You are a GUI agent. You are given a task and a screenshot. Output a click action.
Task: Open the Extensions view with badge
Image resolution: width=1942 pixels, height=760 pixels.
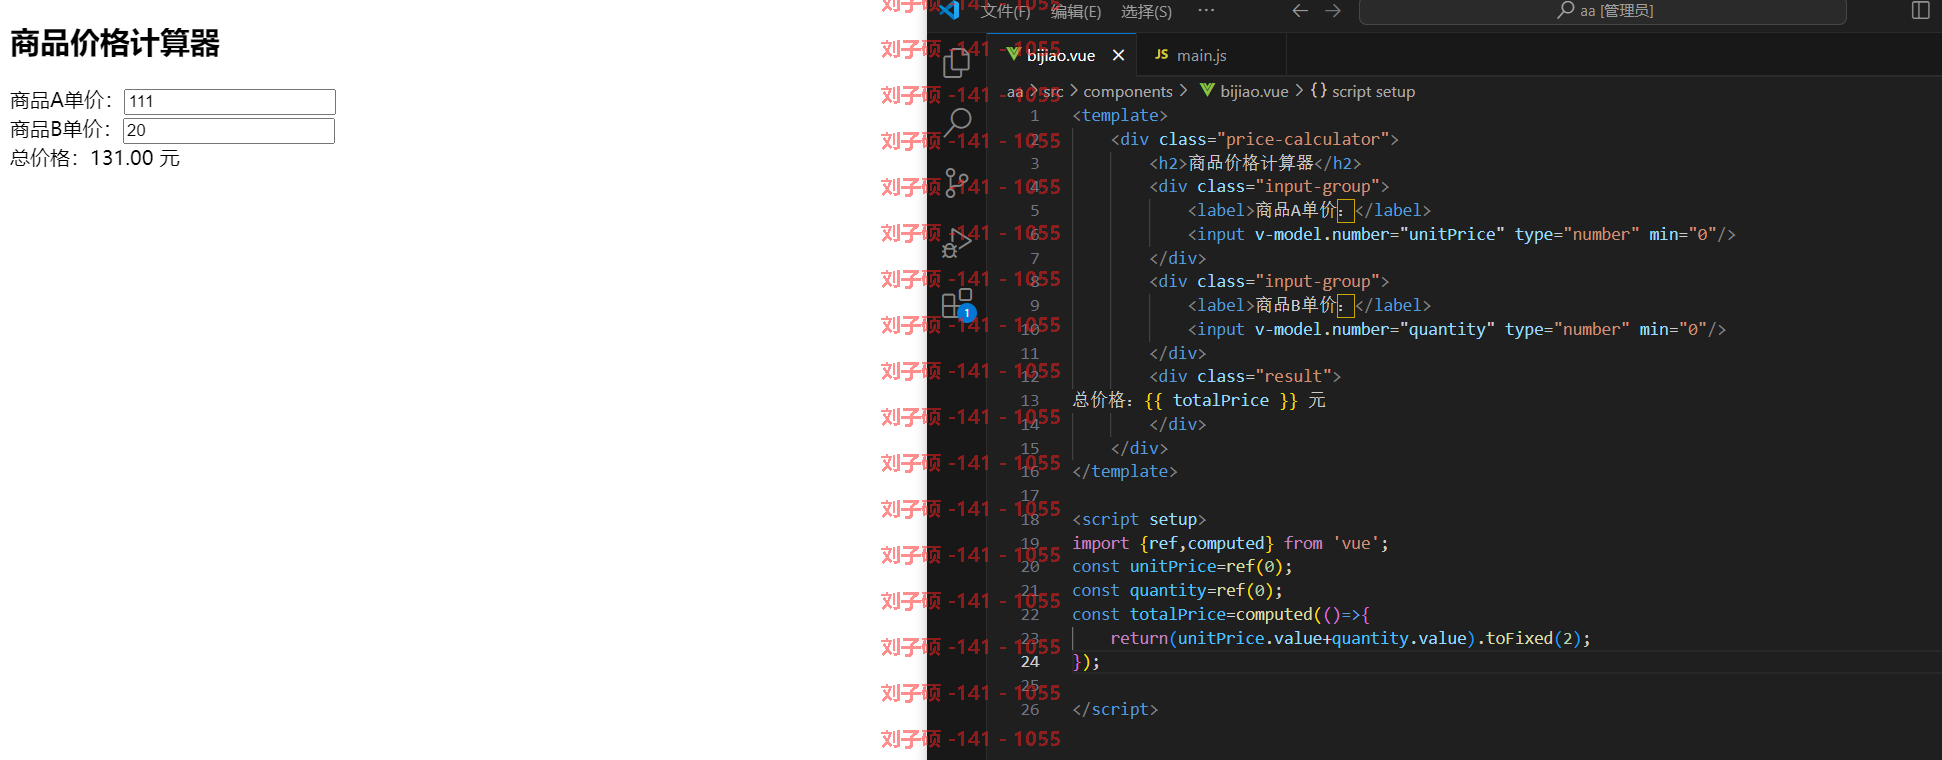[x=957, y=303]
